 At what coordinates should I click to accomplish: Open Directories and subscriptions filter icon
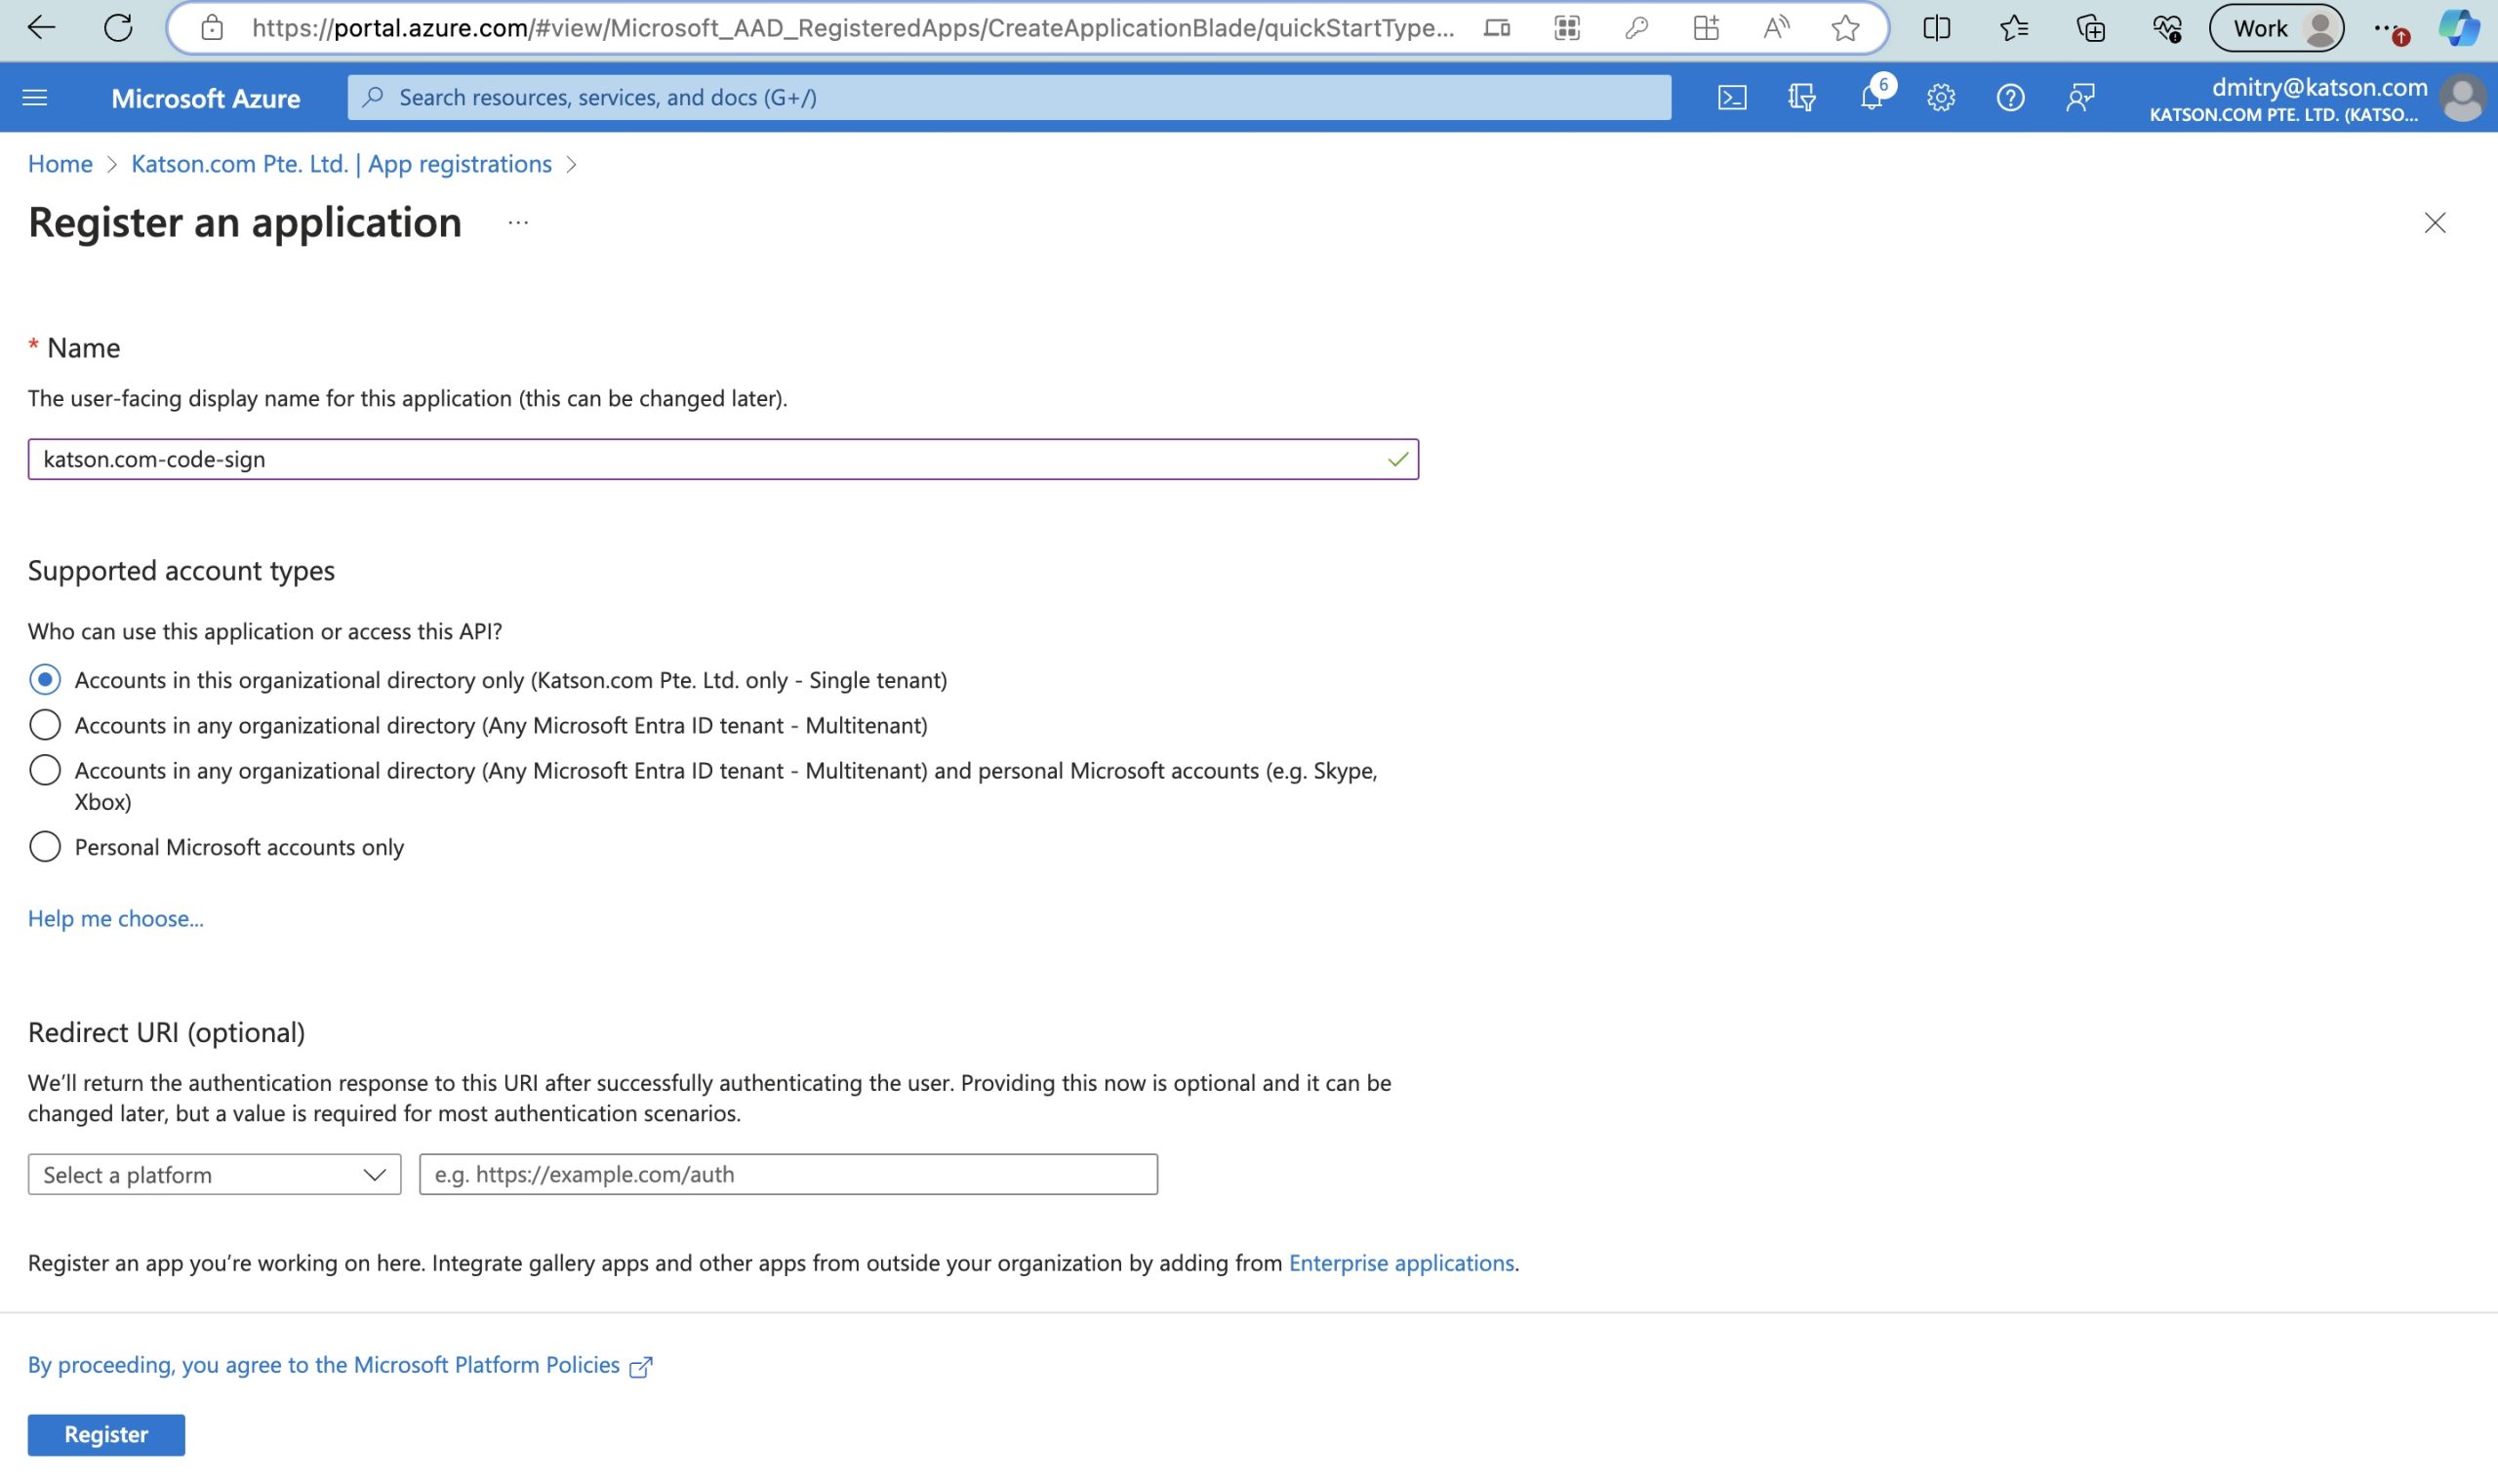[x=1801, y=97]
